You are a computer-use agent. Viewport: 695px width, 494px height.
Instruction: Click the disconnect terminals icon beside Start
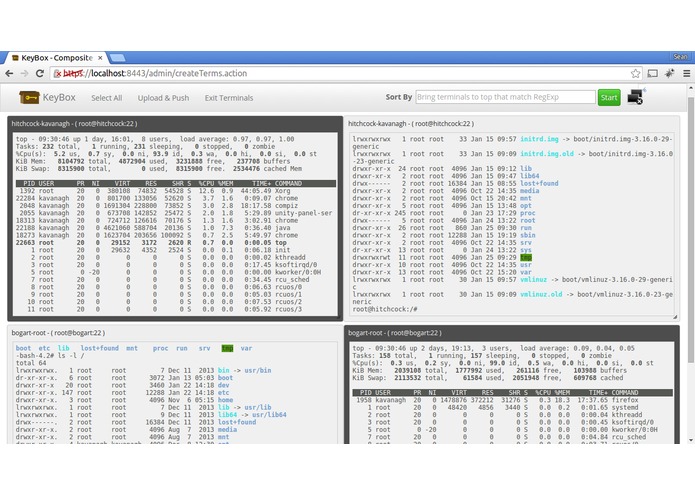pyautogui.click(x=636, y=97)
